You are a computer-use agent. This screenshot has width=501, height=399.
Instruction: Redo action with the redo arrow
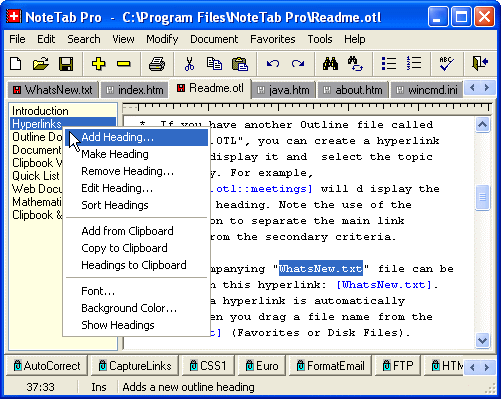coord(298,63)
